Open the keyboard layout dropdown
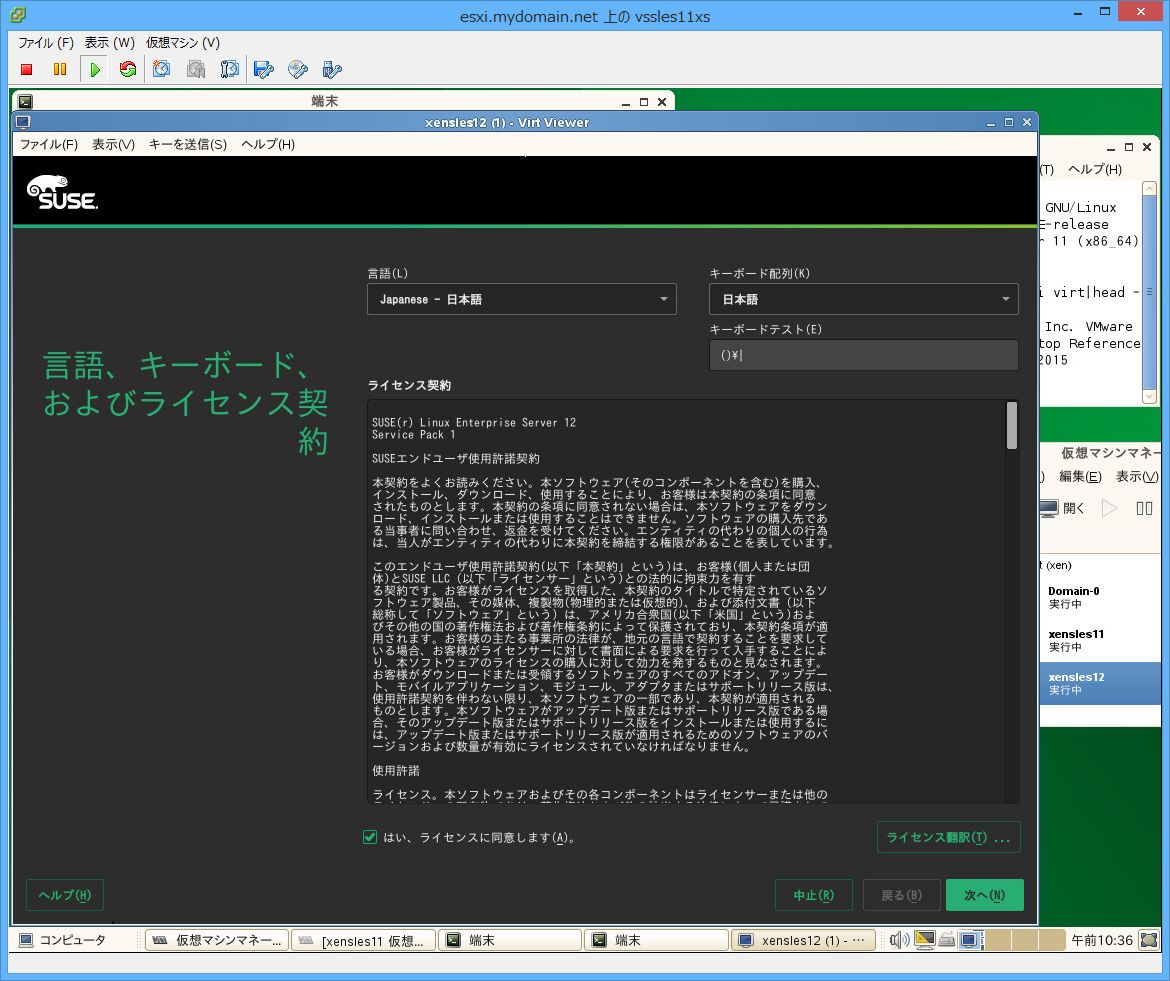The height and width of the screenshot is (981, 1170). point(863,299)
